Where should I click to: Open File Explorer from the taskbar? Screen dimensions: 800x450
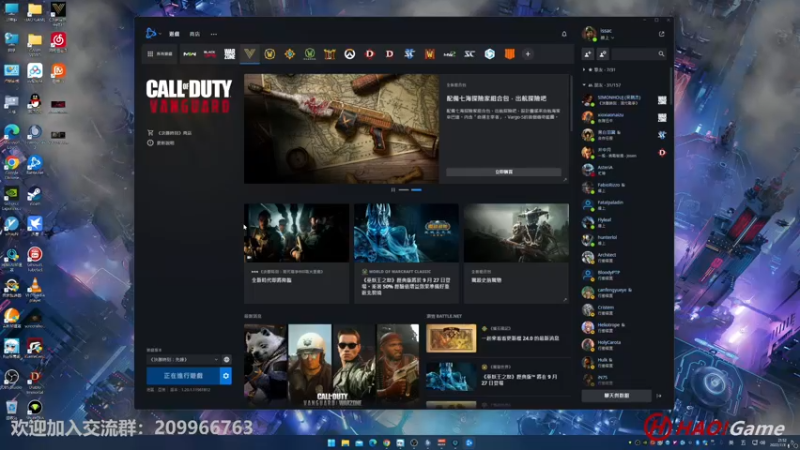coord(345,442)
